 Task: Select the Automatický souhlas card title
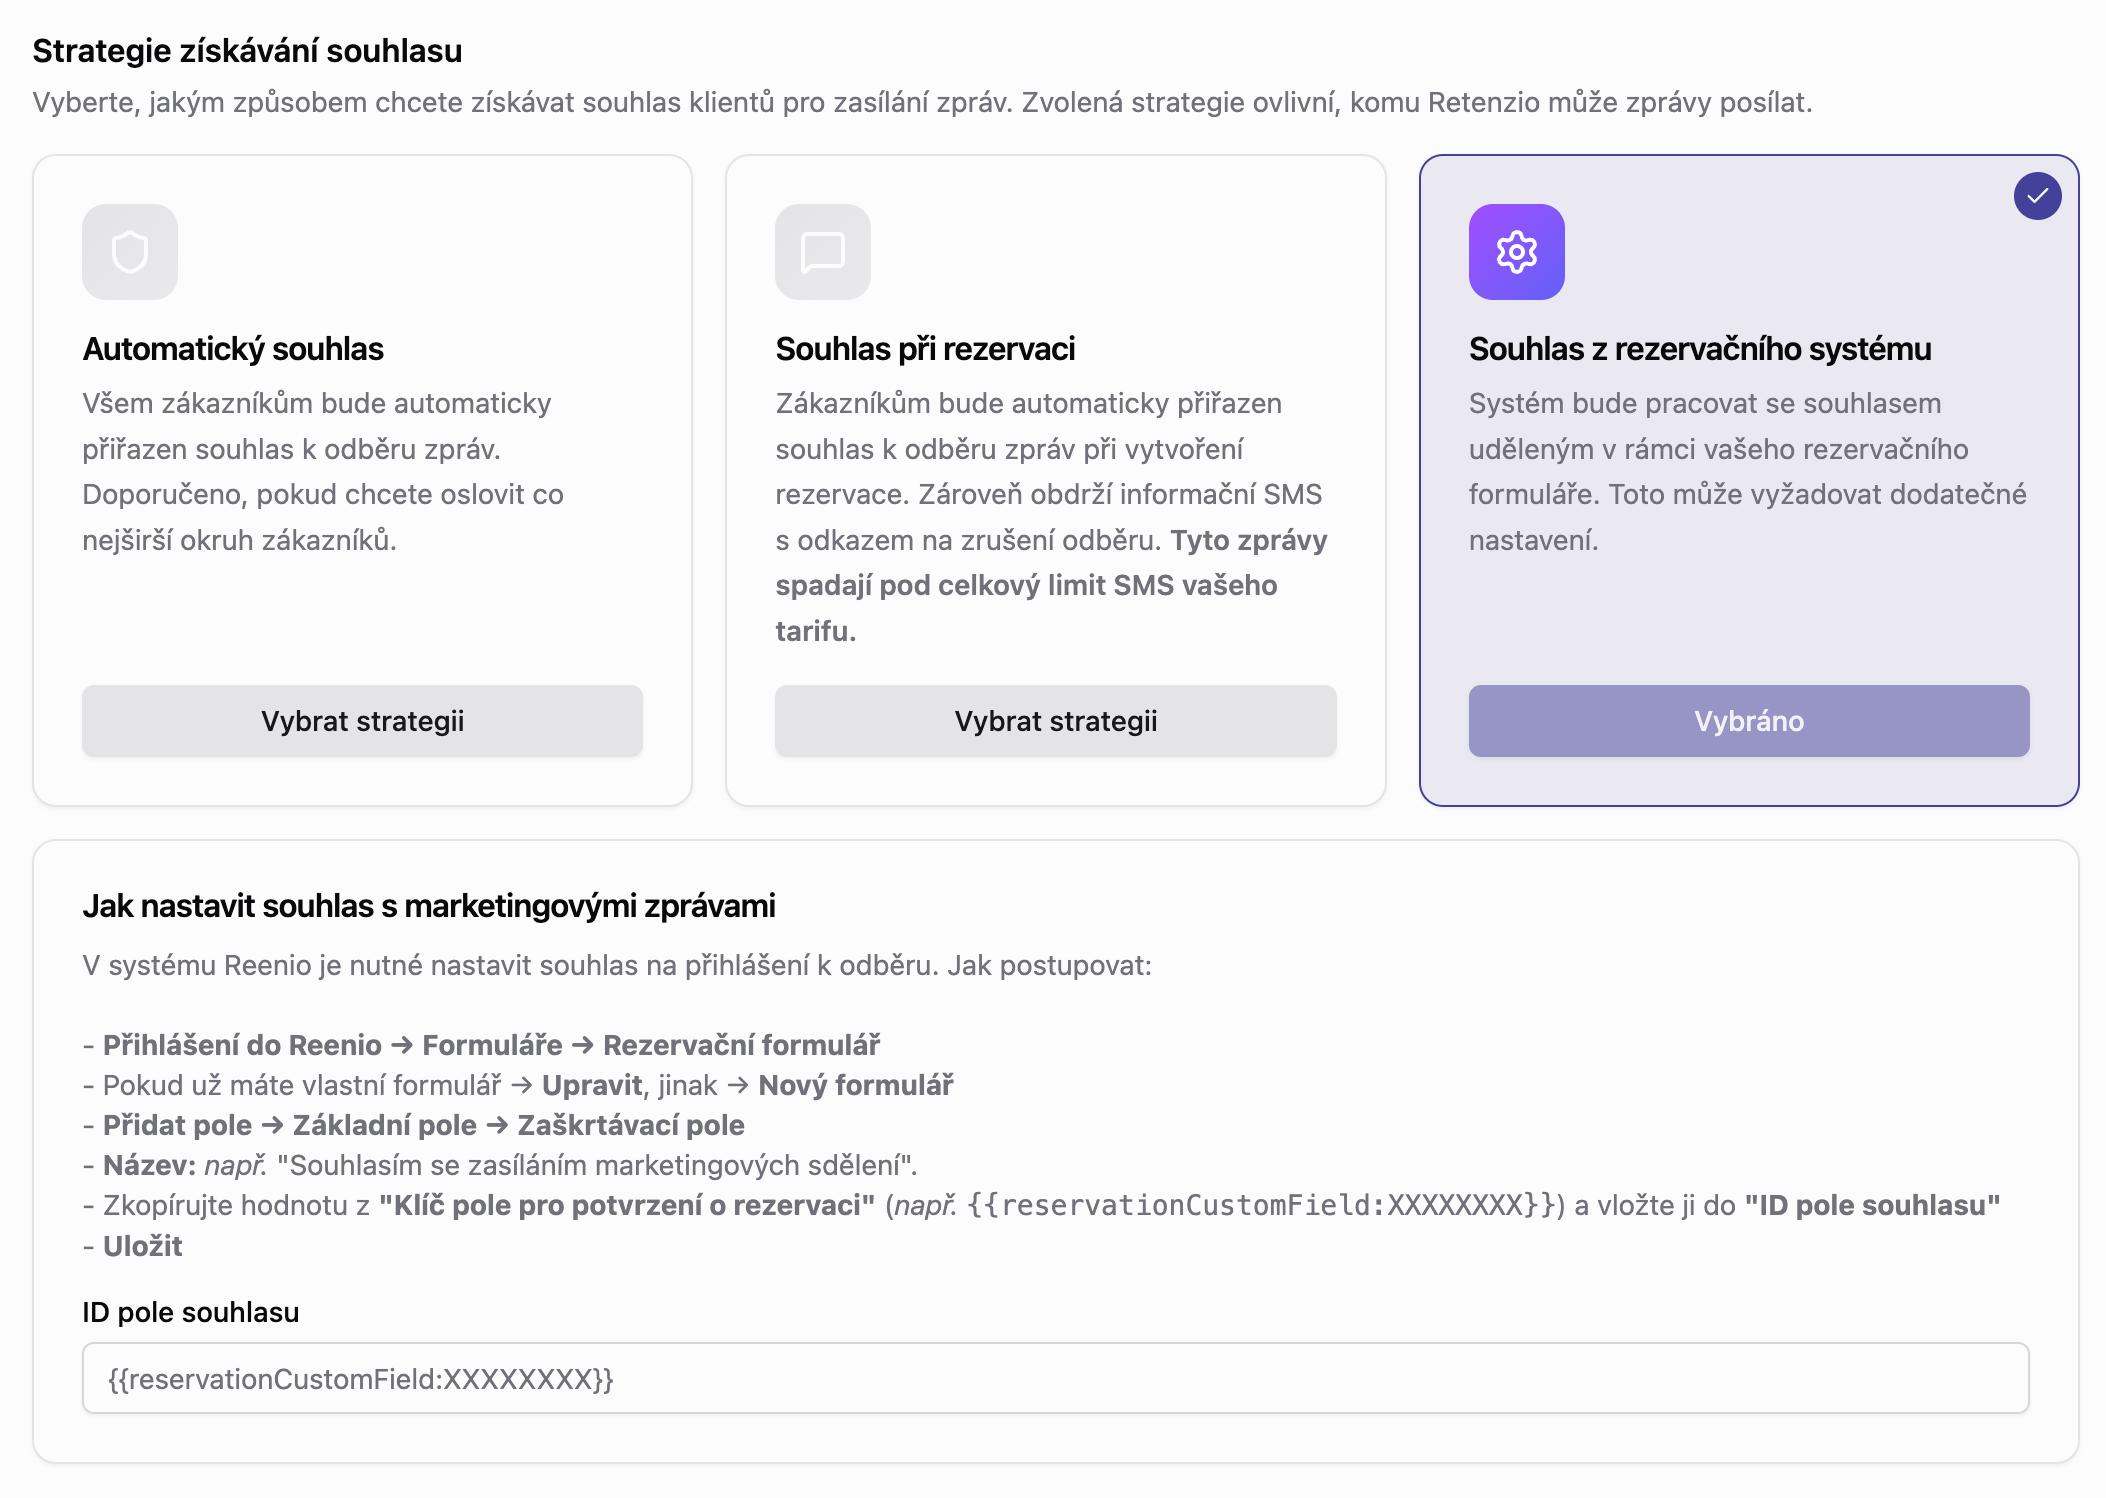click(x=233, y=349)
